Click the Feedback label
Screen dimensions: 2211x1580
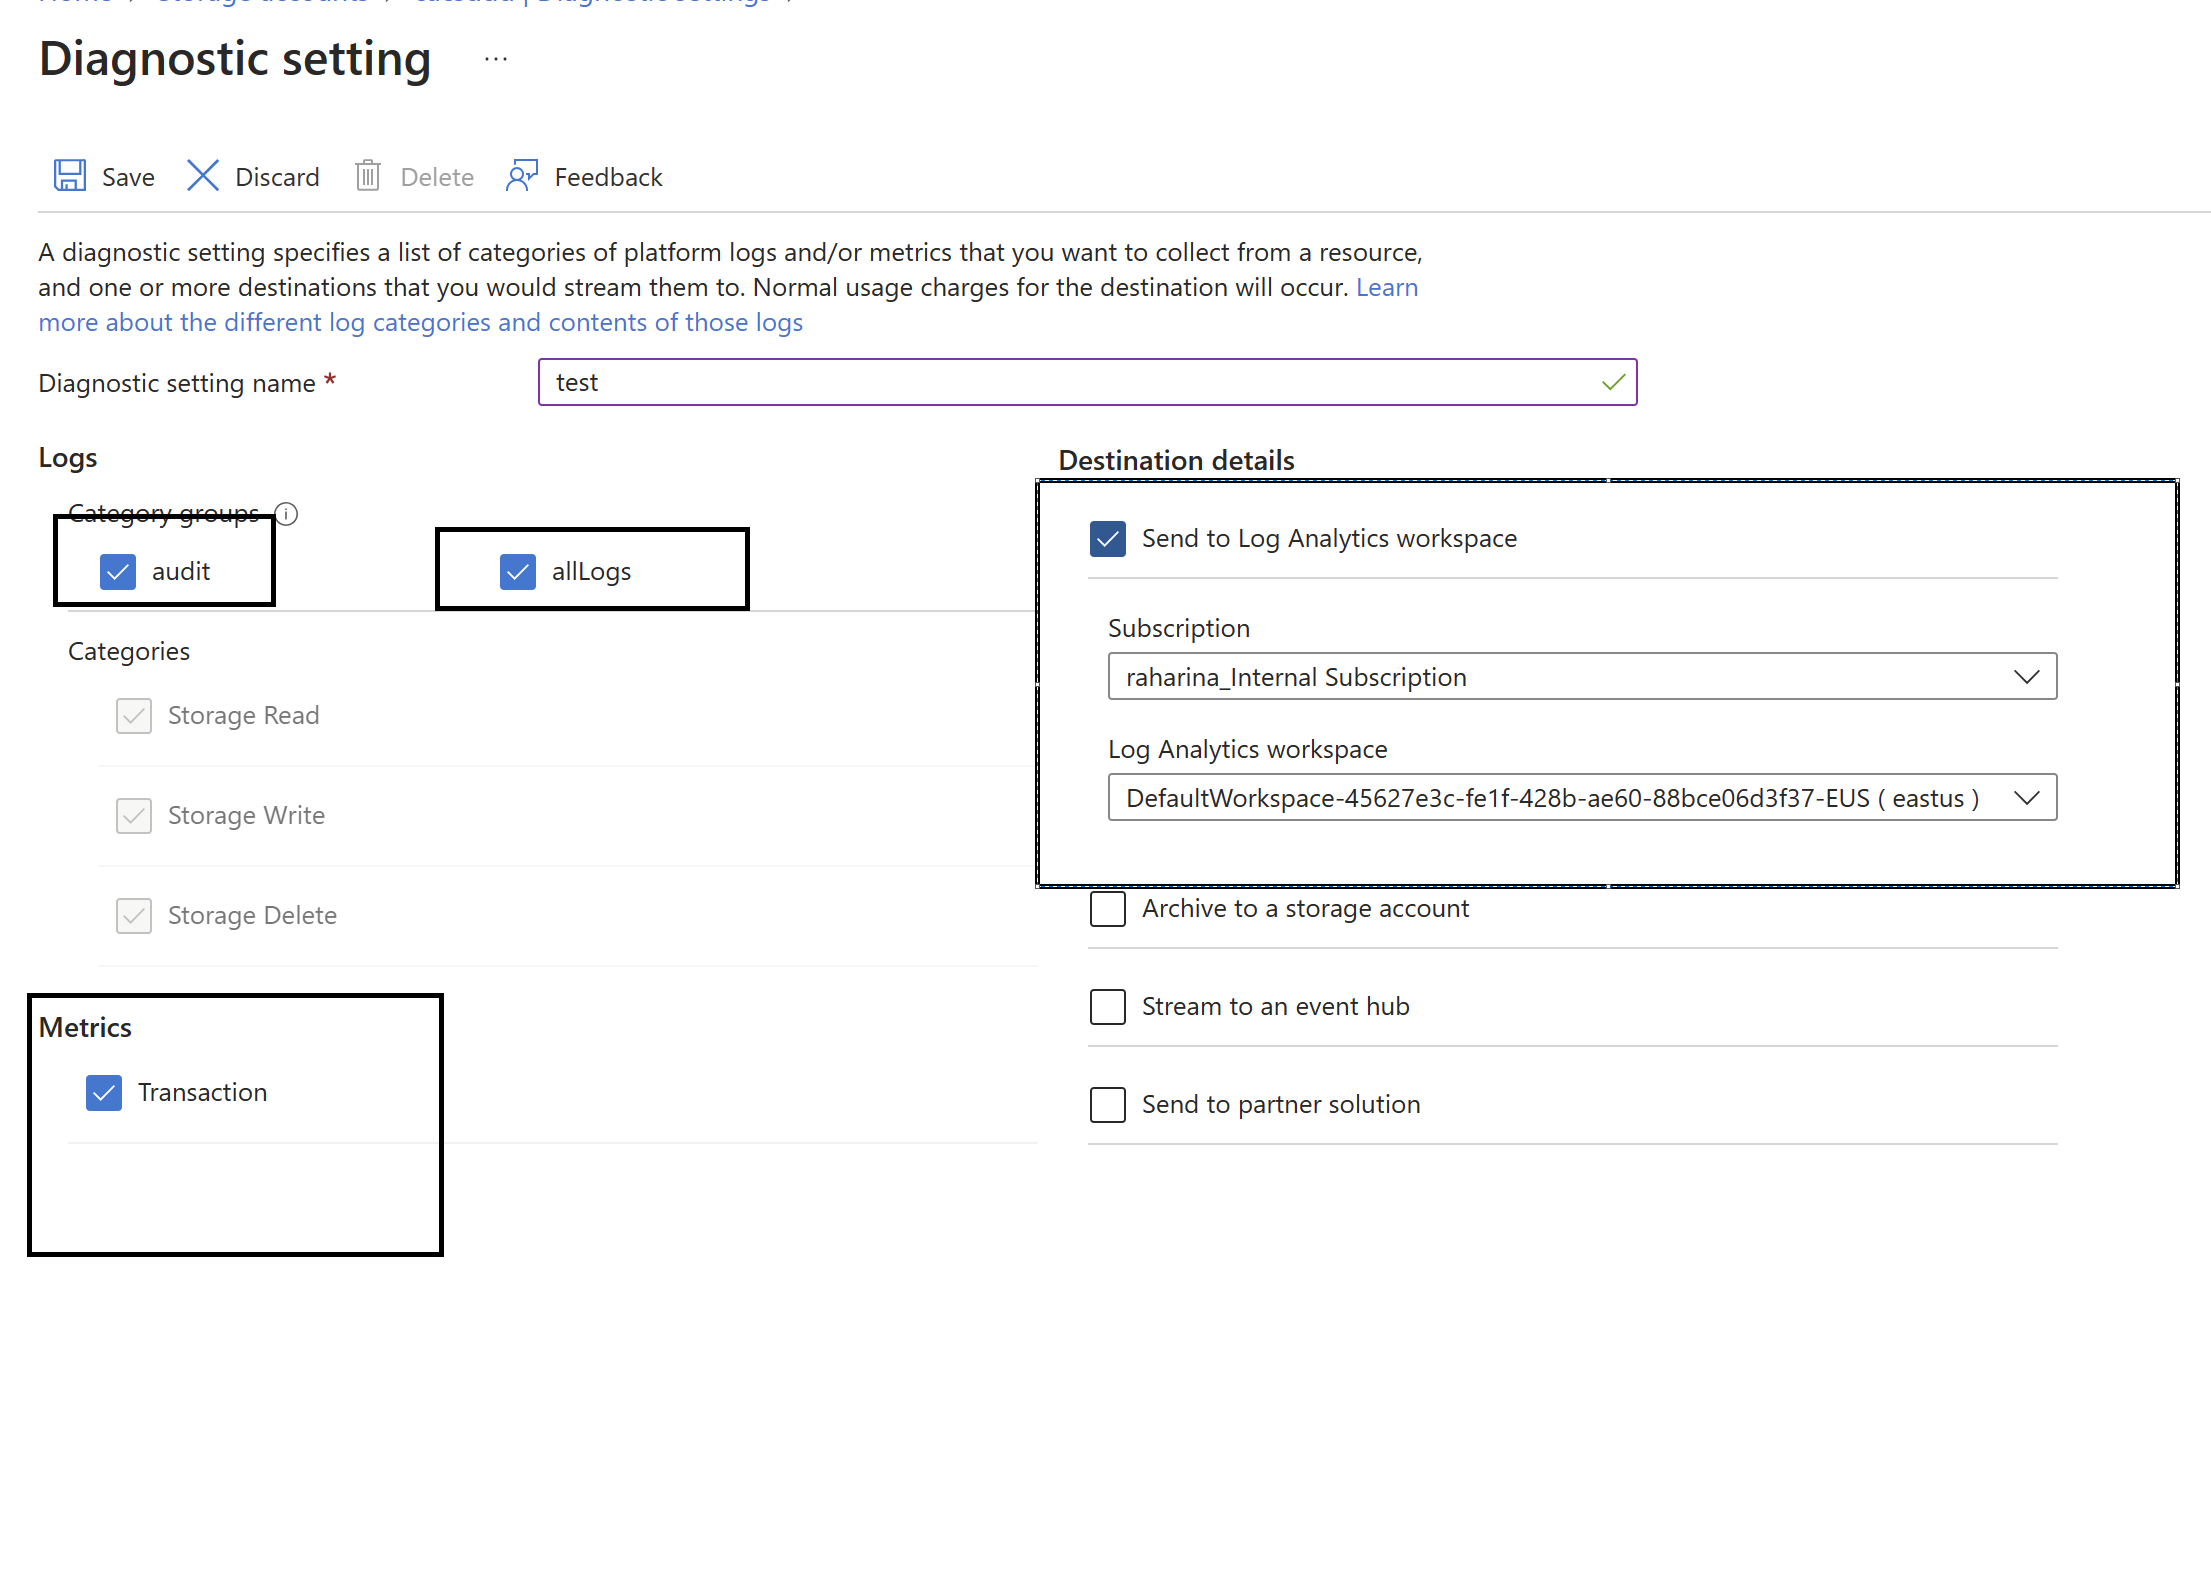pyautogui.click(x=608, y=177)
